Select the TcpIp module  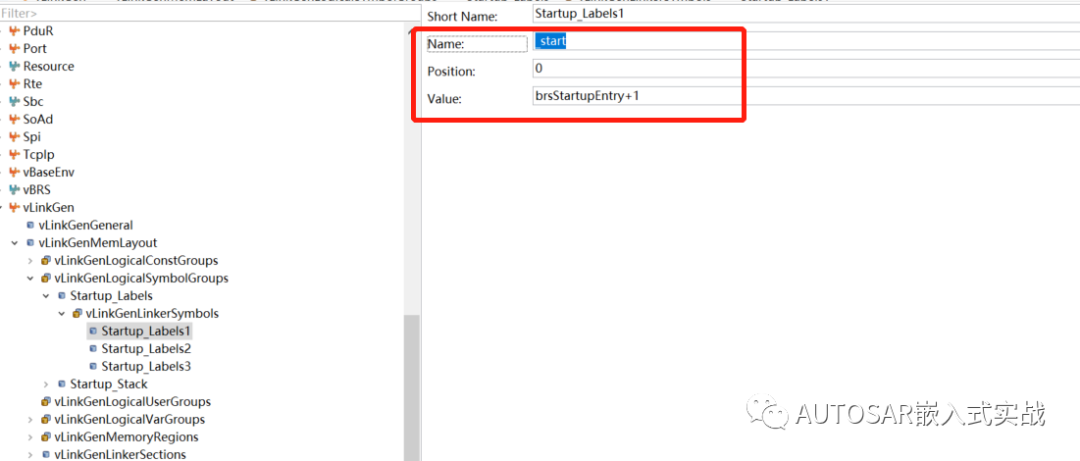click(x=38, y=154)
